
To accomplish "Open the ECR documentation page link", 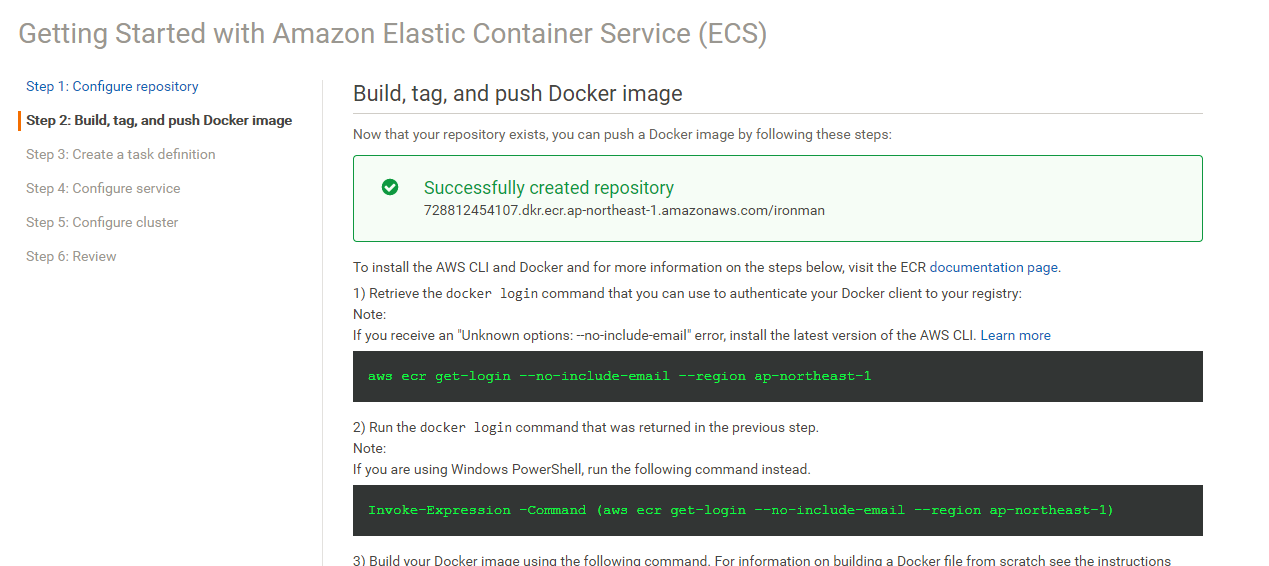I will 993,268.
